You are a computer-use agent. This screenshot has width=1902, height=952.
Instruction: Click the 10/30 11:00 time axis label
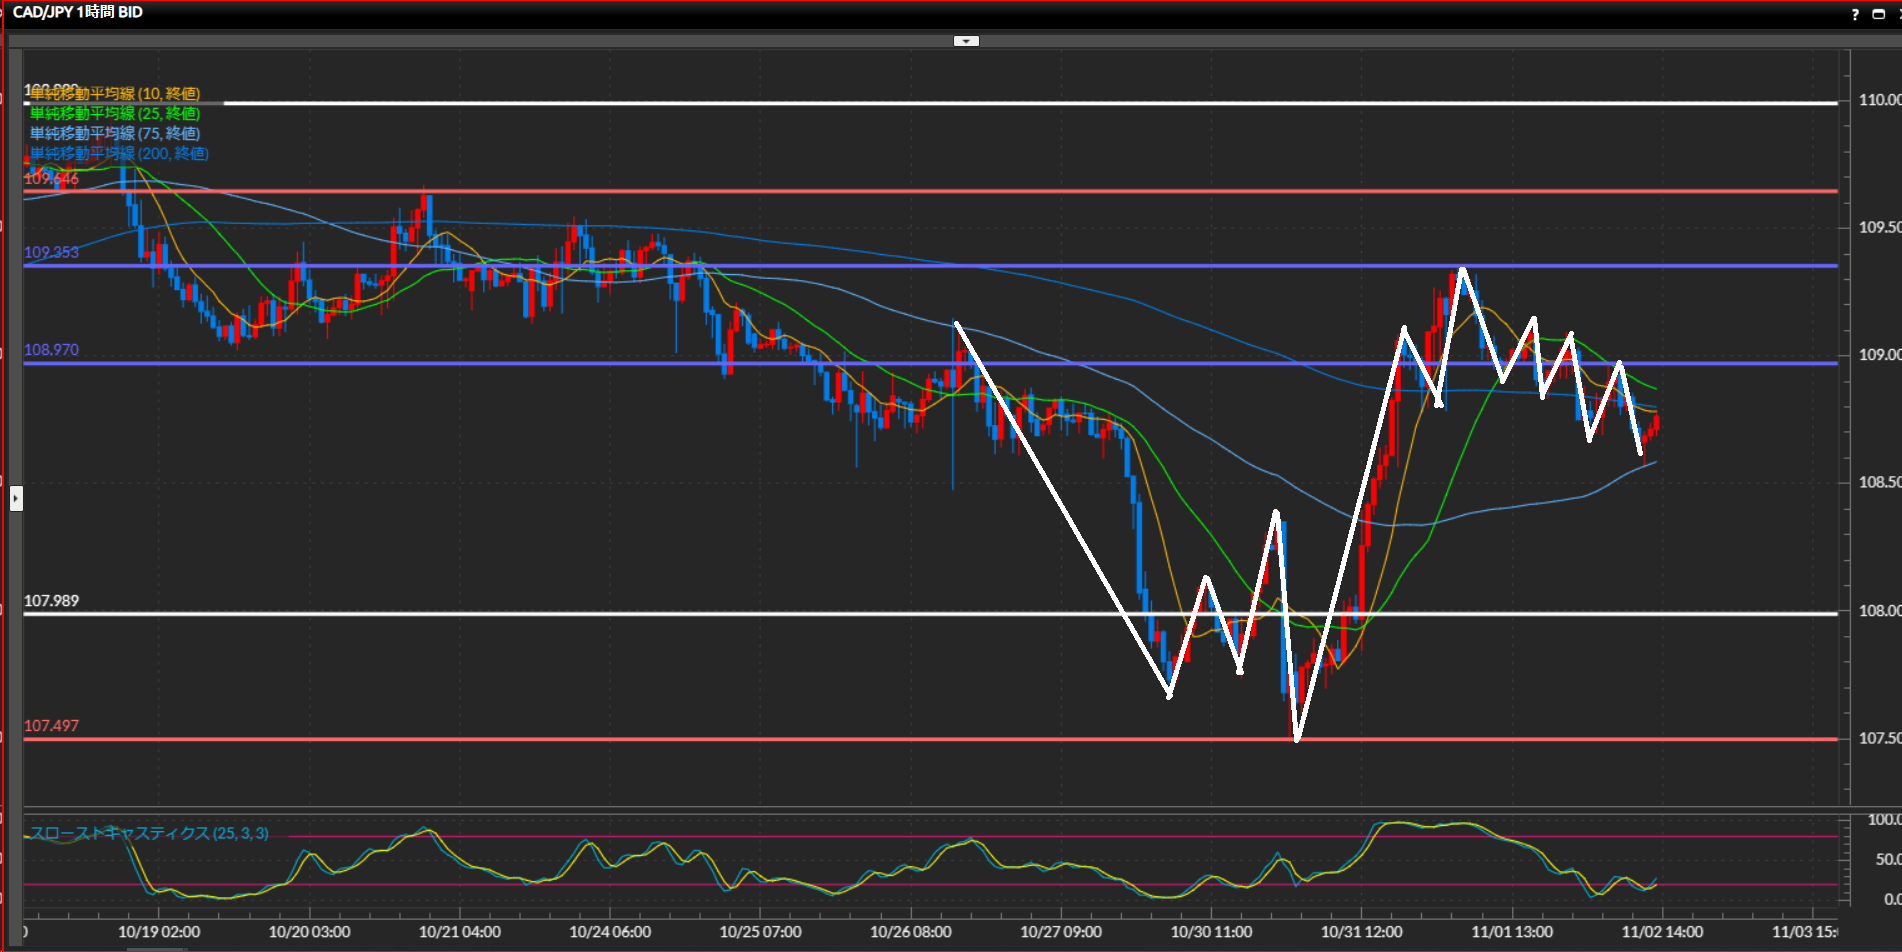[x=1211, y=932]
